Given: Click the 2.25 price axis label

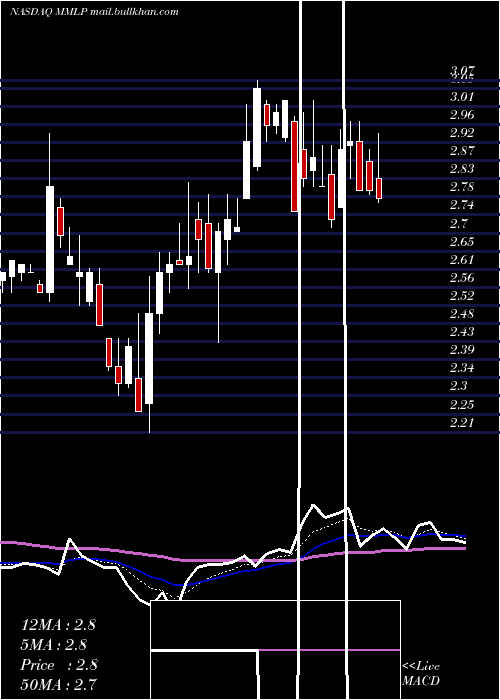Looking at the screenshot, I should pyautogui.click(x=462, y=404).
